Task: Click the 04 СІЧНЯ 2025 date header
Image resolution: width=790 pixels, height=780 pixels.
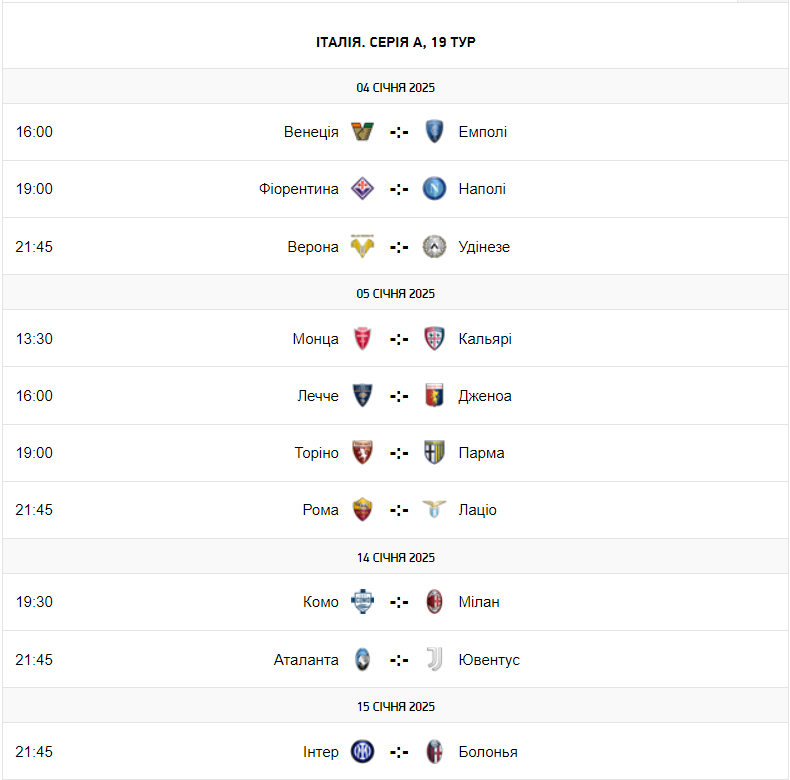Action: pyautogui.click(x=395, y=87)
